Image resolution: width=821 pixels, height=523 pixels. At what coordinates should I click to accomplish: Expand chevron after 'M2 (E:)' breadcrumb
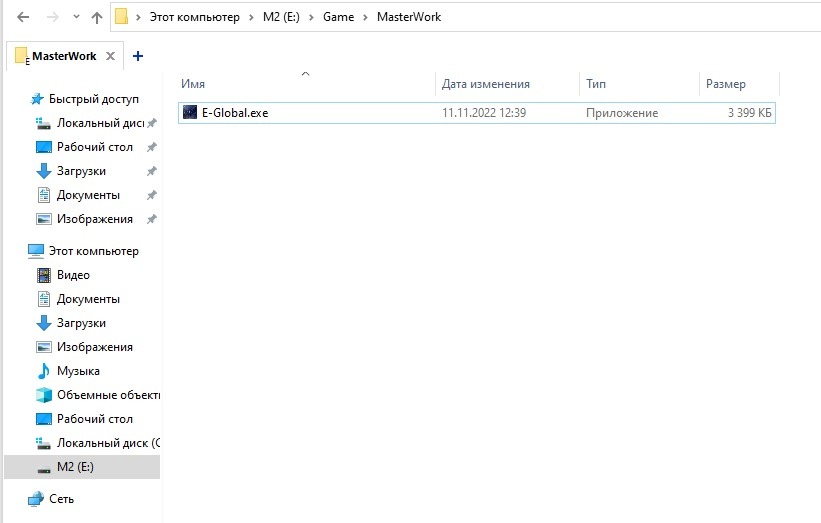(x=312, y=17)
